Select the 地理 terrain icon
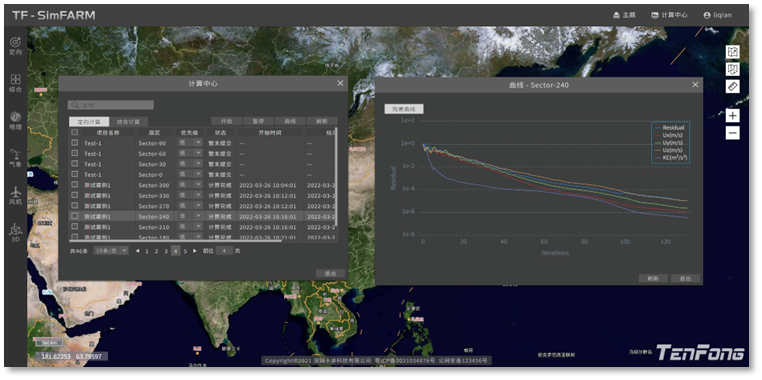Image resolution: width=762 pixels, height=380 pixels. coord(16,121)
